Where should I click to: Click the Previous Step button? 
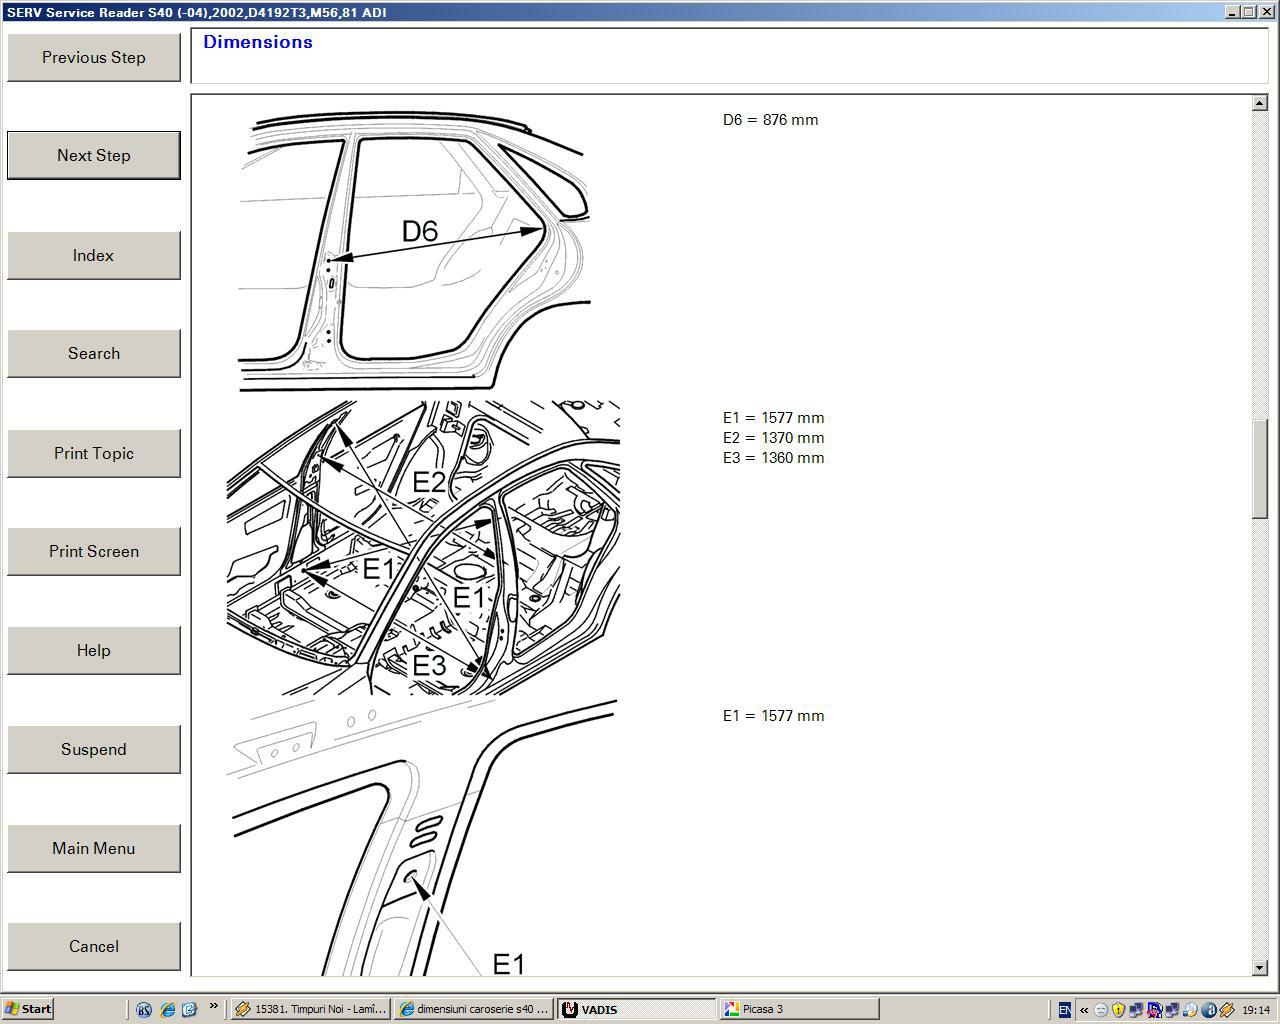[94, 58]
